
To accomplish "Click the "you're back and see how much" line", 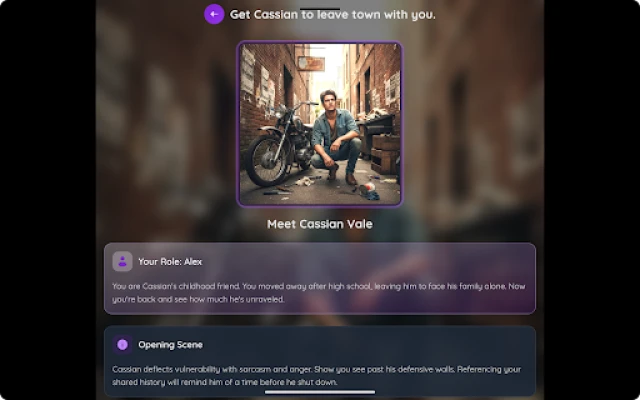I will tap(198, 299).
